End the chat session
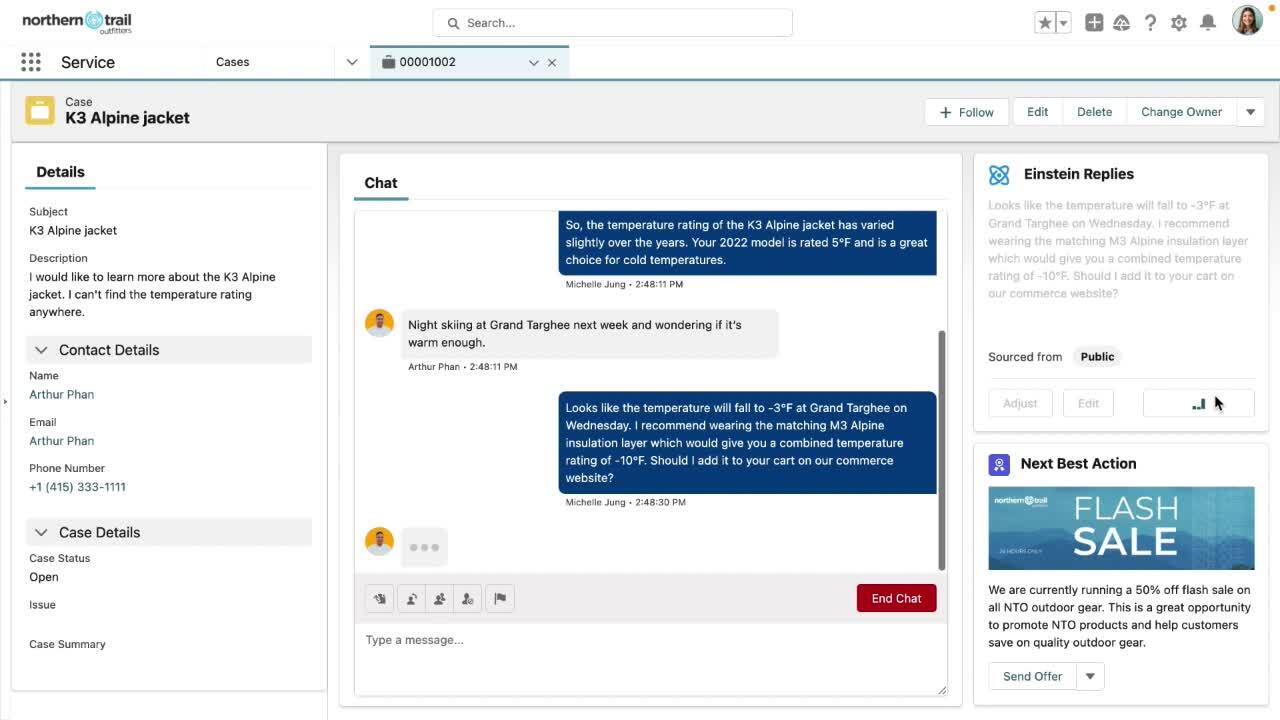Screen dimensions: 1280x720 tap(896, 598)
